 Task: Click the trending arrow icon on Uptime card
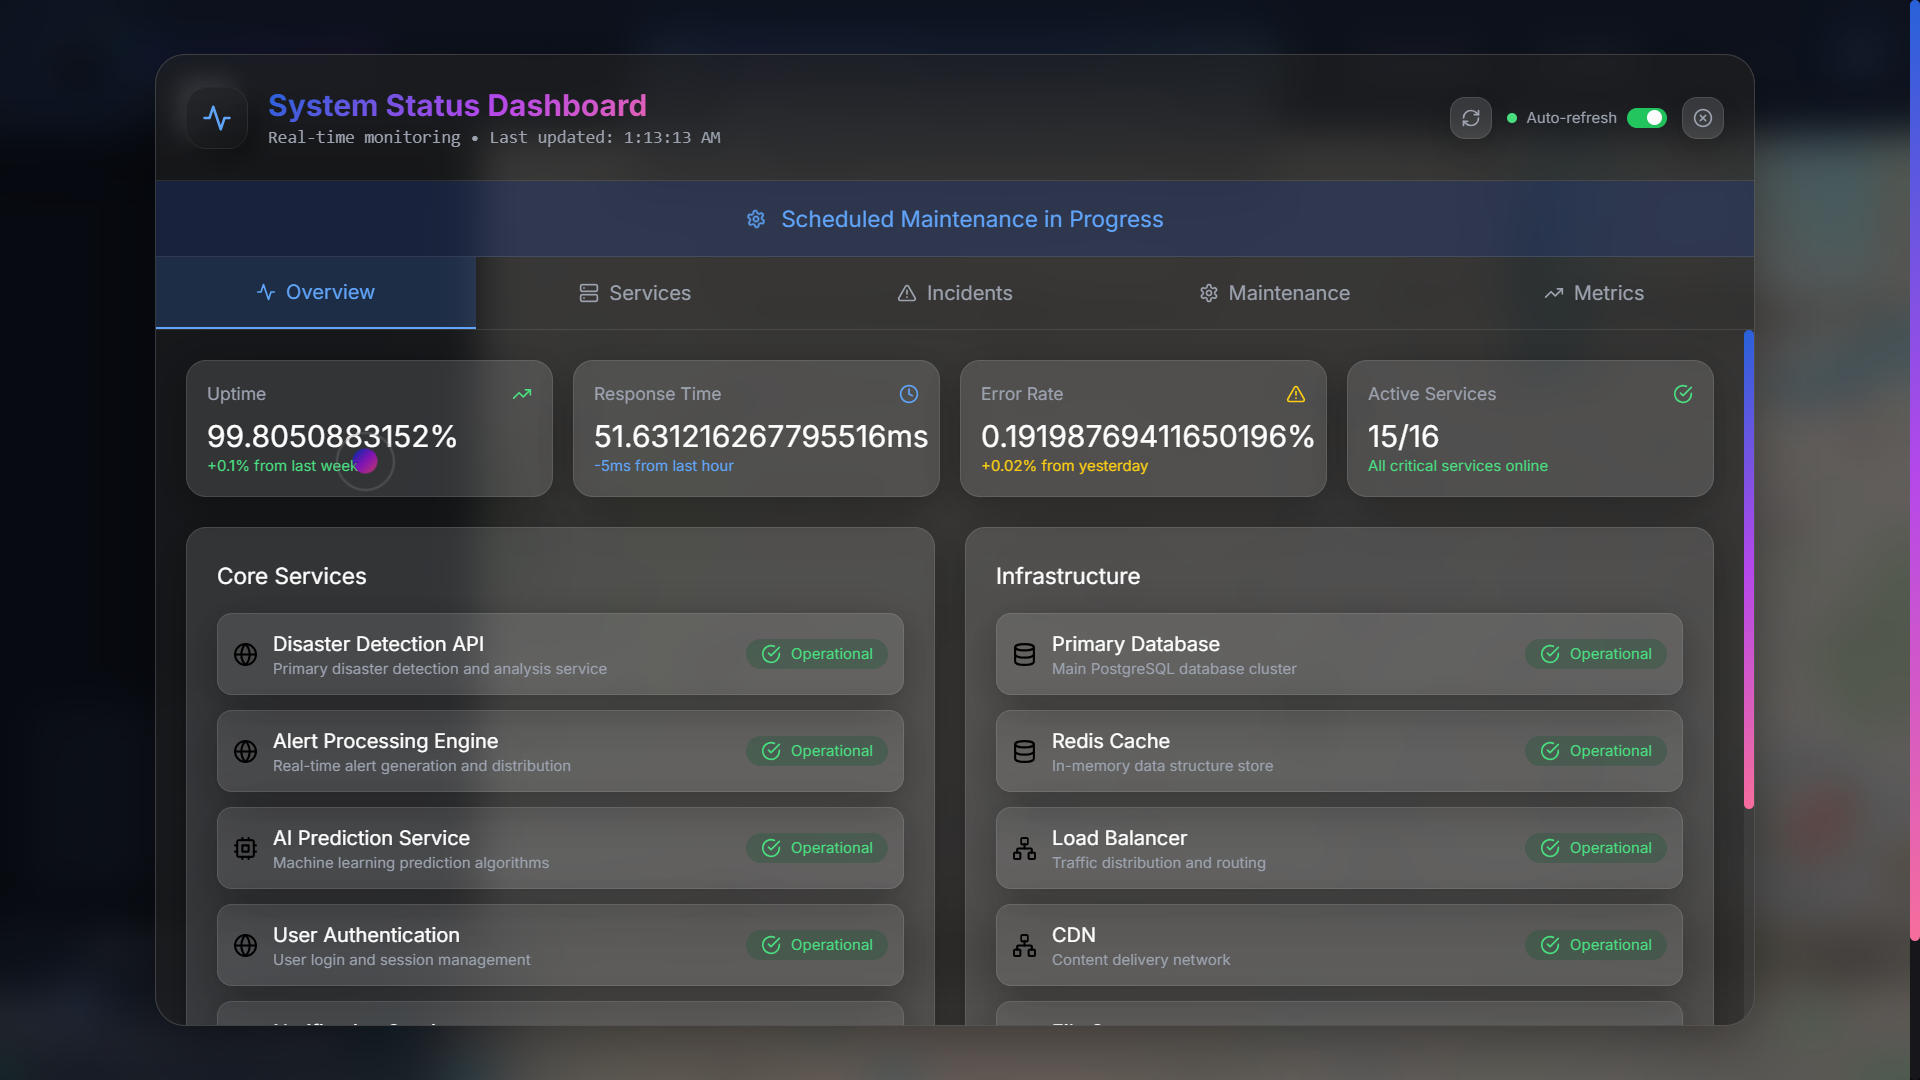pos(522,394)
